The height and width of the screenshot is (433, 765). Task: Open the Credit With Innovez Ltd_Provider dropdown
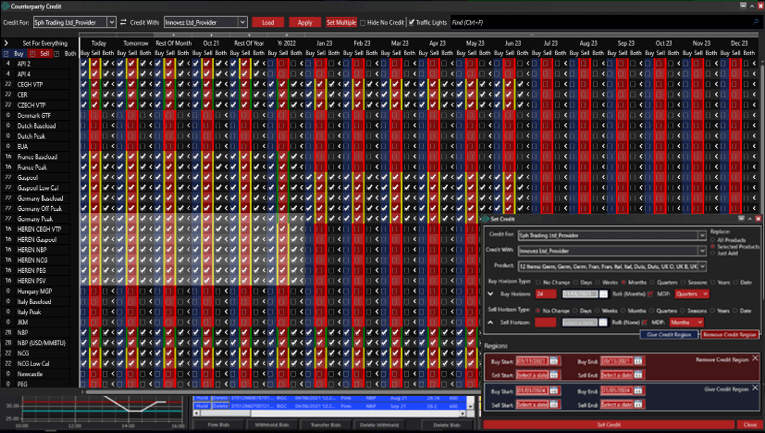[x=242, y=22]
